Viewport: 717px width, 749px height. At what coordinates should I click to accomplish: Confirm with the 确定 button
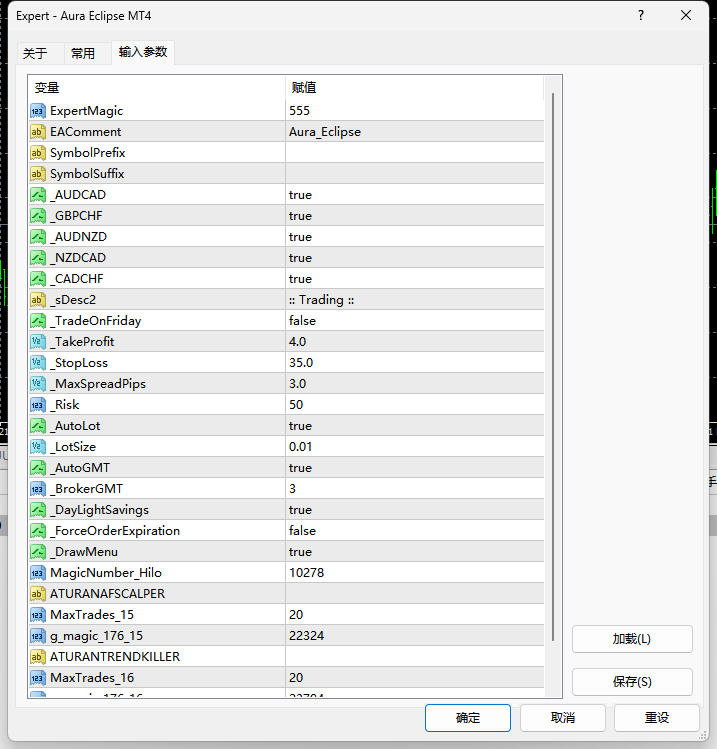tap(468, 717)
